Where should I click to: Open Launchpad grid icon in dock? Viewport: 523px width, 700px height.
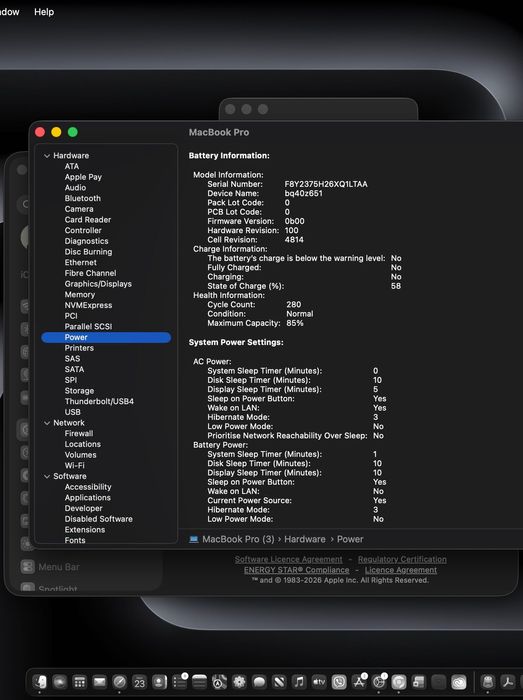click(79, 682)
